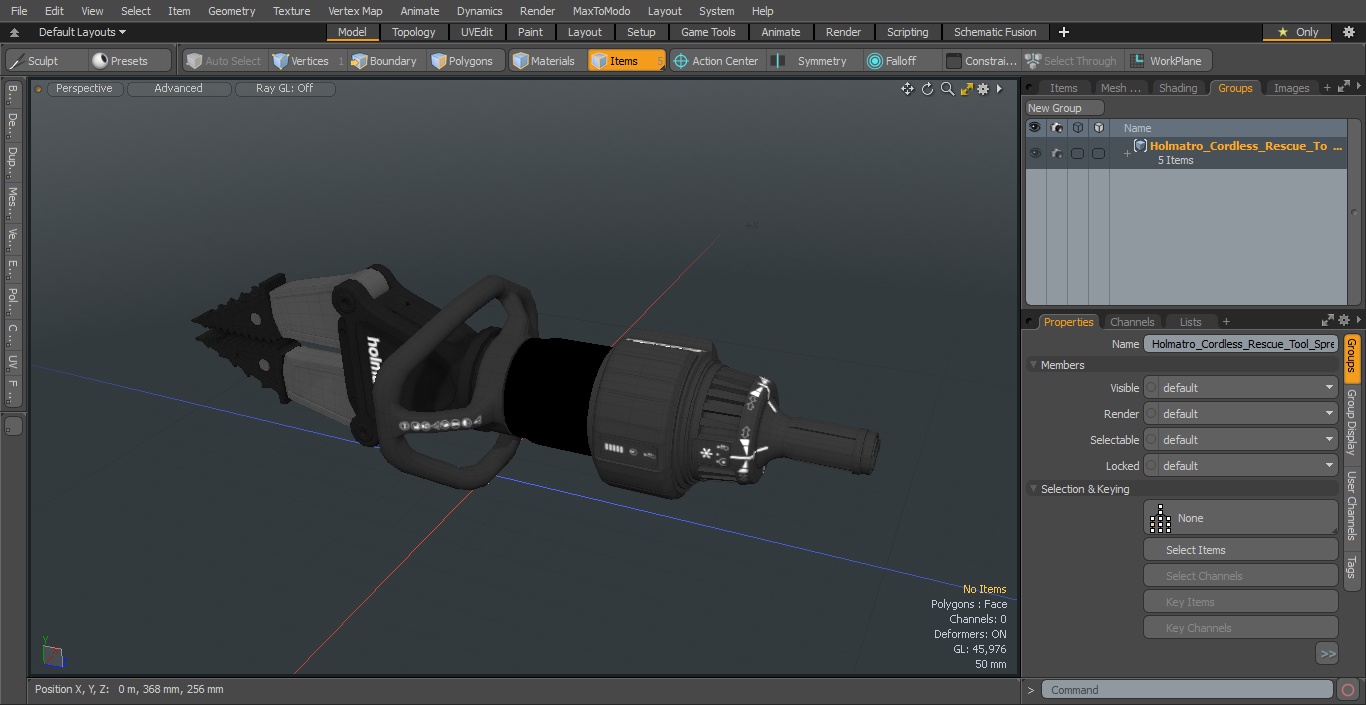Open the Properties panel gear settings
The height and width of the screenshot is (705, 1366).
(1344, 321)
